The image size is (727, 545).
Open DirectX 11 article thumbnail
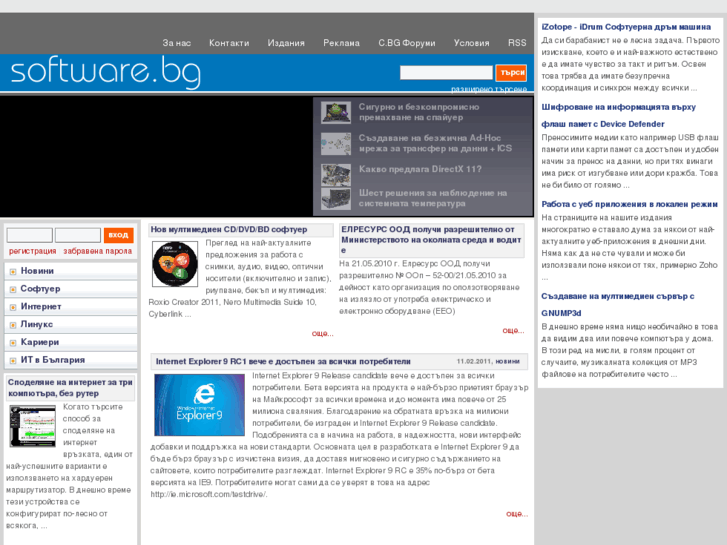tap(336, 175)
